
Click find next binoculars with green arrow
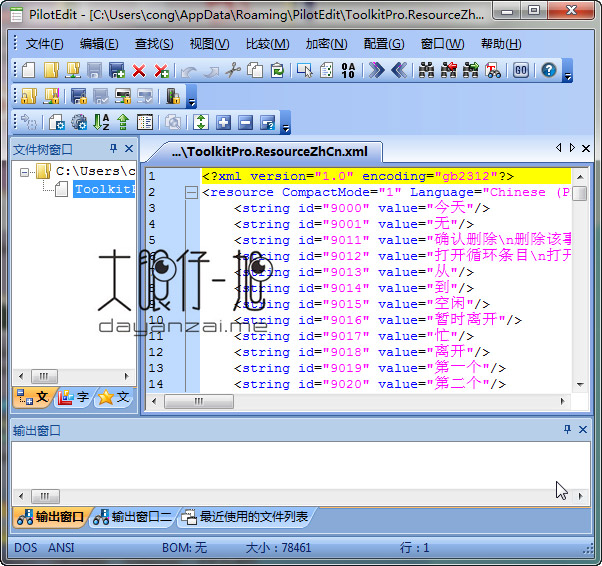(471, 70)
